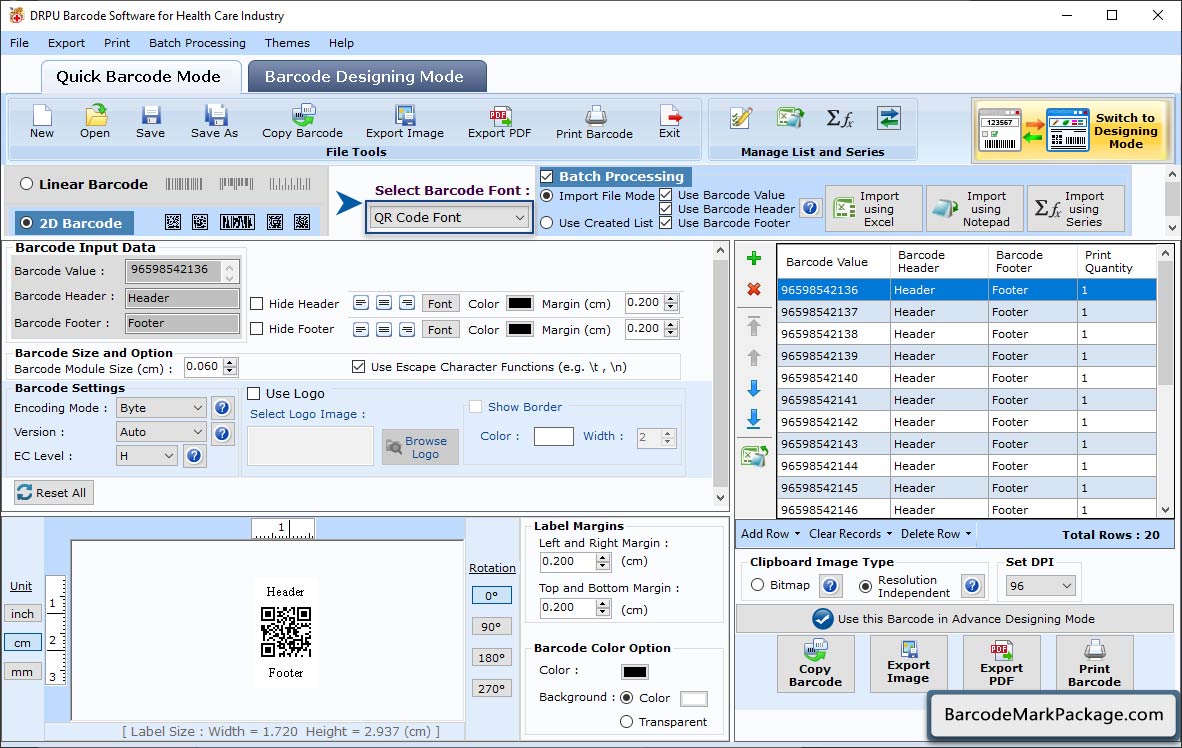
Task: Click help icon beside Use Barcode Header
Action: point(810,208)
